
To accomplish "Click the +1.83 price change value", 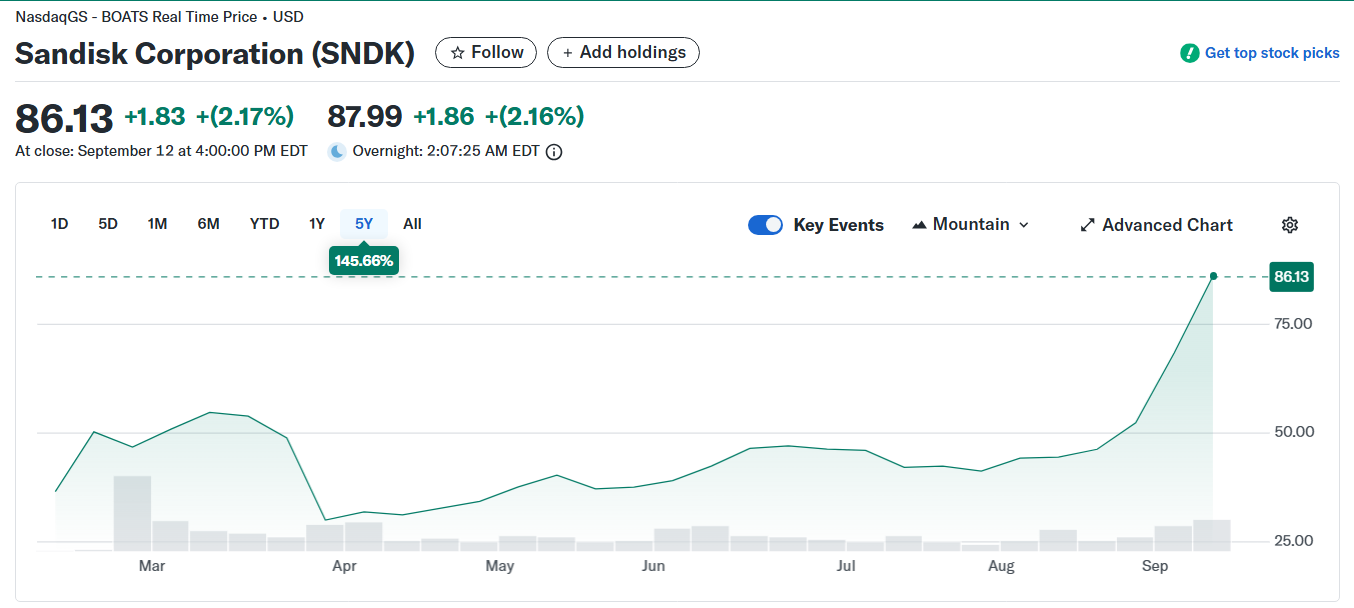I will click(155, 117).
